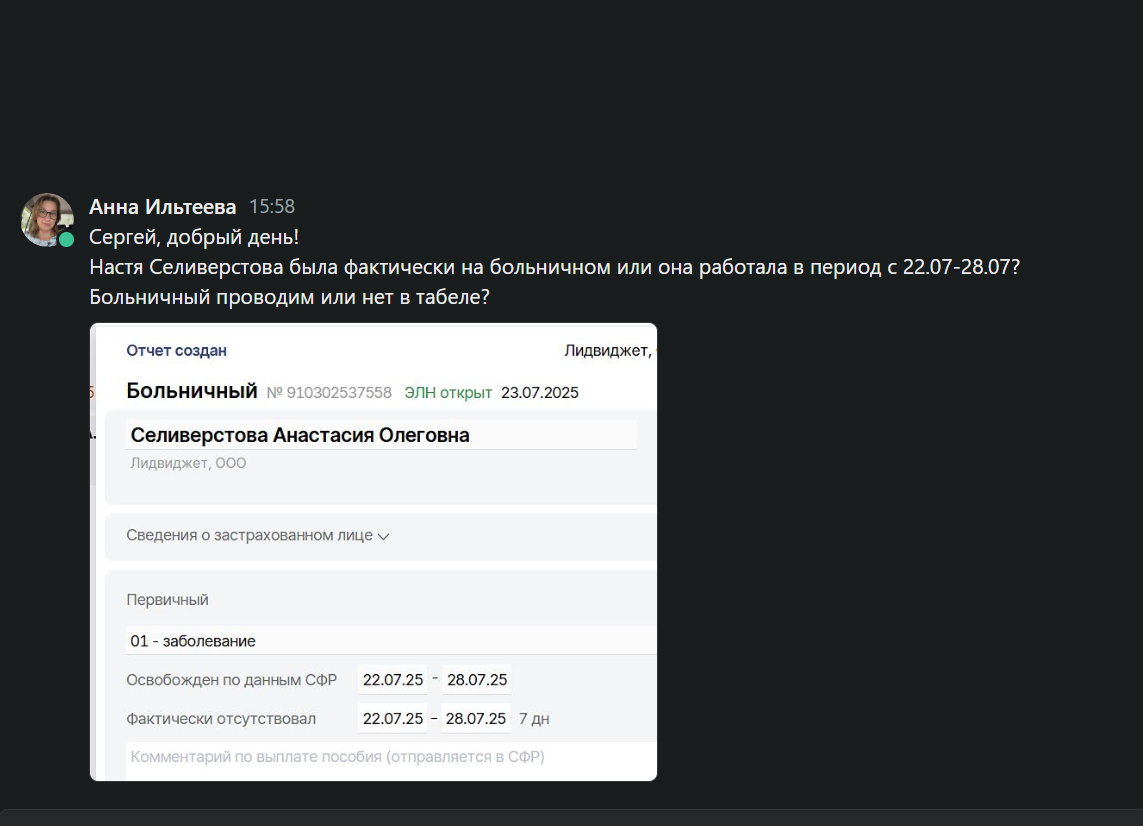Open the 01 - заболевание dropdown field

point(391,641)
